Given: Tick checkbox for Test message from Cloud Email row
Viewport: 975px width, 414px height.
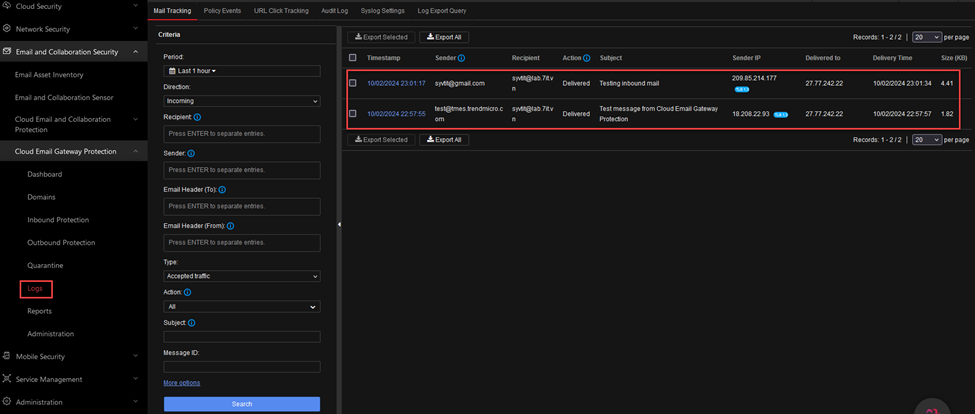Looking at the screenshot, I should (353, 114).
